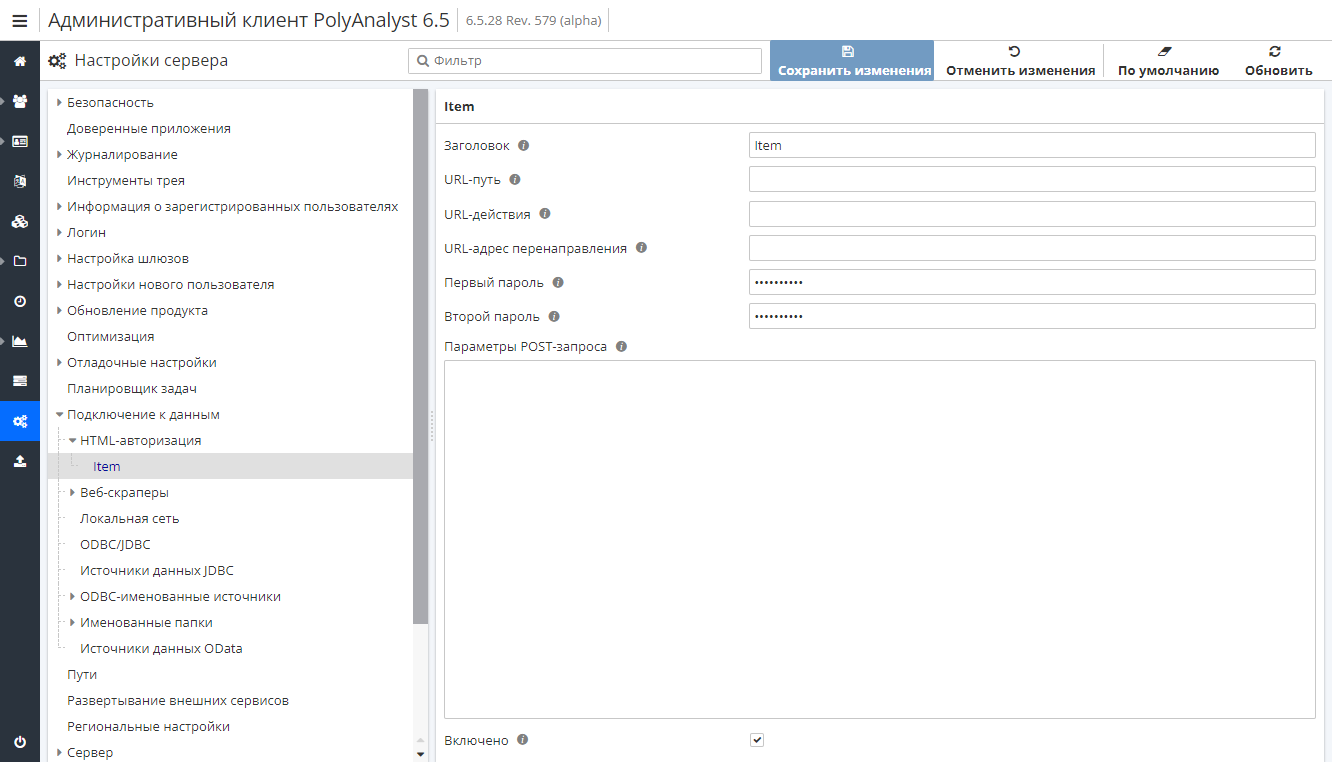Select Локальная сеть in tree
1332x762 pixels.
coord(130,518)
